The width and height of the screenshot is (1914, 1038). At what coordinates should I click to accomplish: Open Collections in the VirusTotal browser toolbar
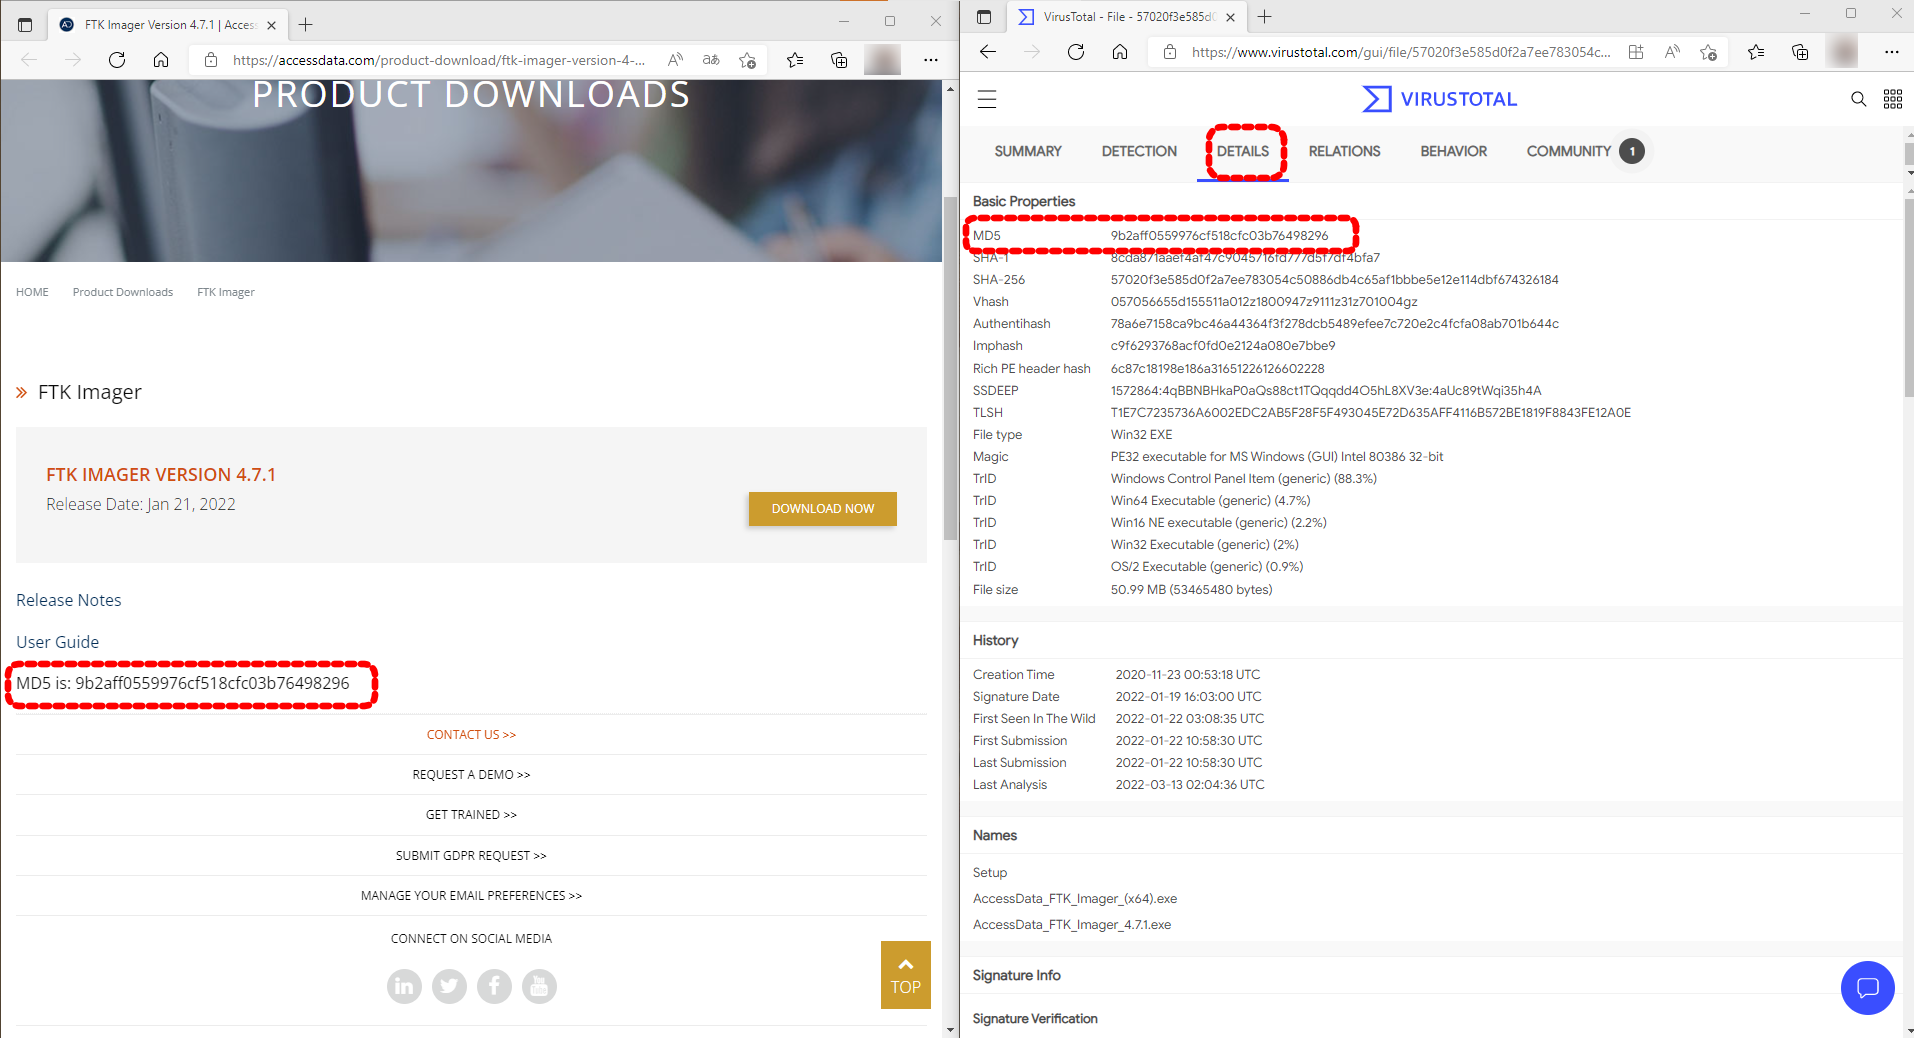pos(1800,52)
